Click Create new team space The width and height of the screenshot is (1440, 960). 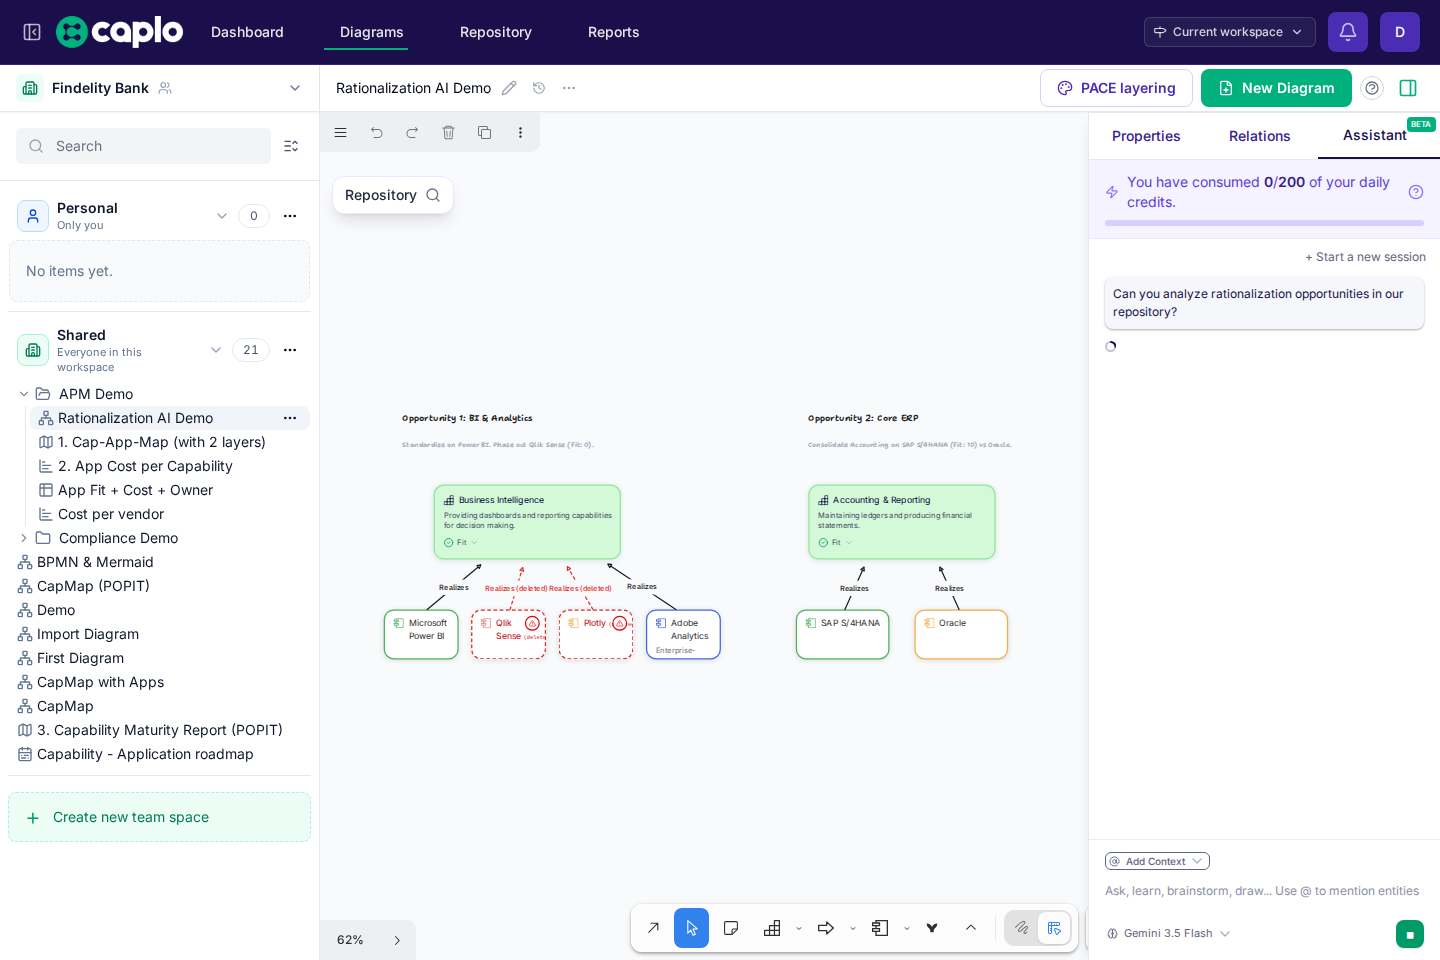(x=159, y=817)
